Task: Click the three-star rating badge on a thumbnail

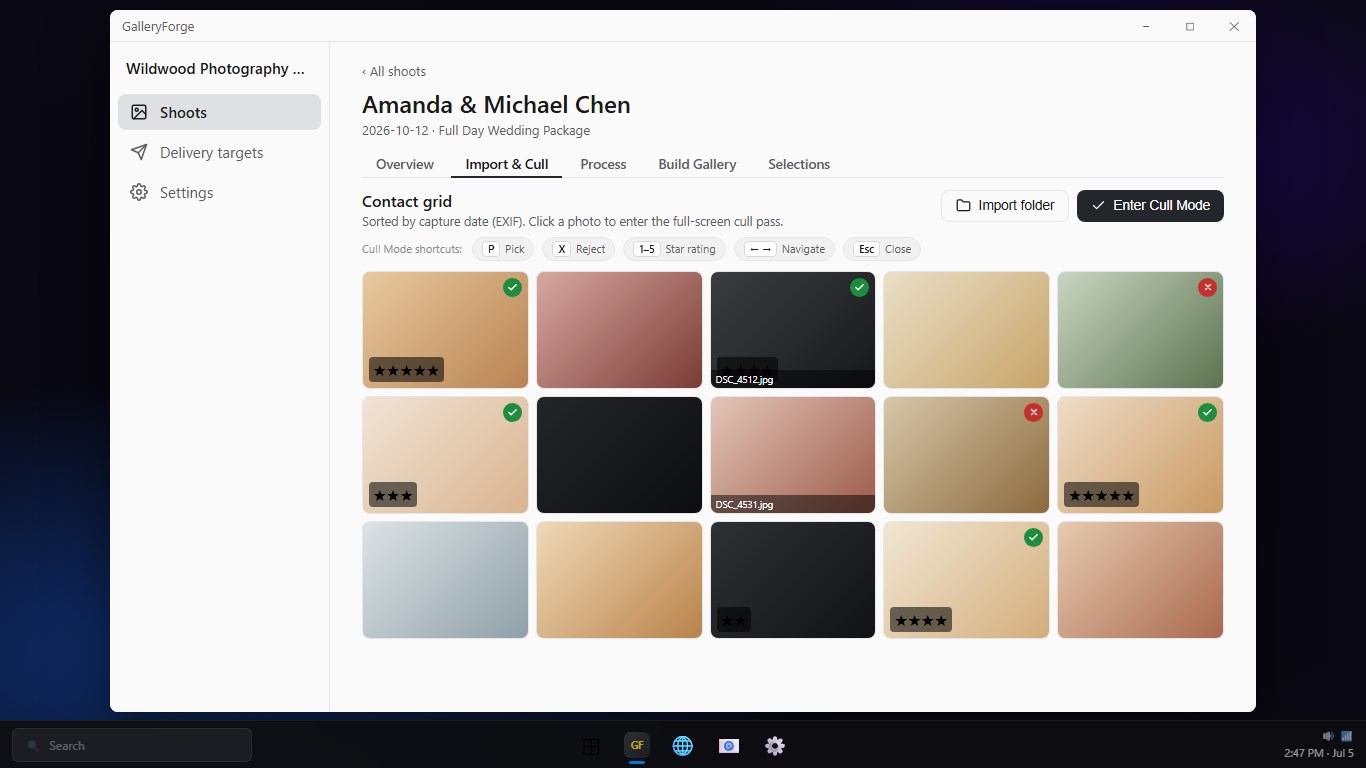Action: pos(393,495)
